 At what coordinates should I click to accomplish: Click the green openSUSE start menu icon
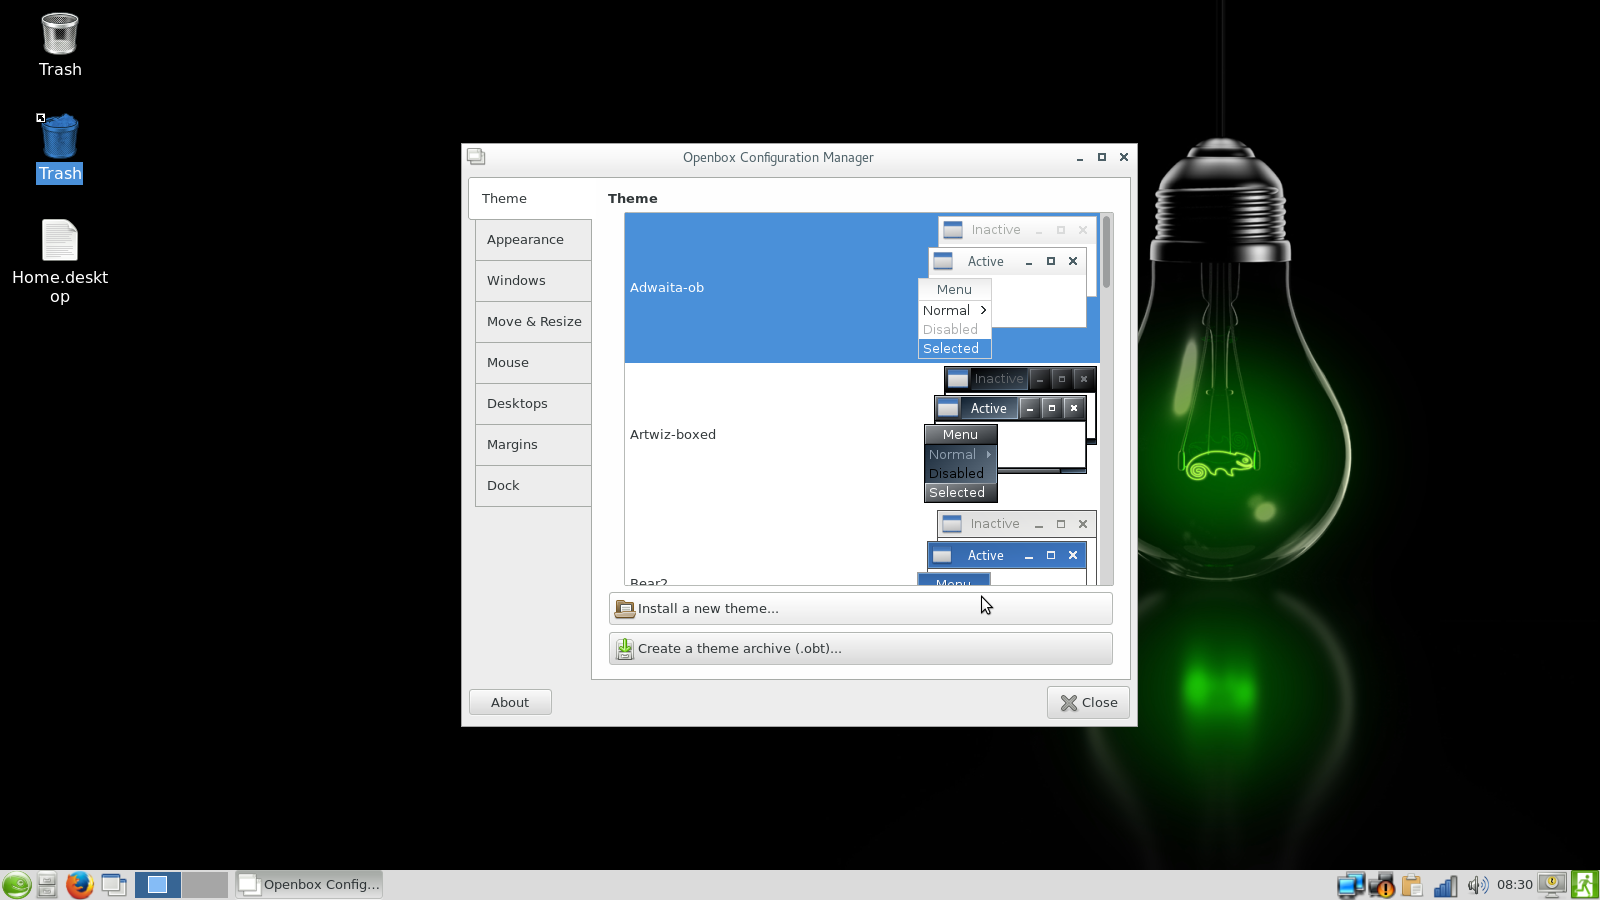tap(16, 885)
